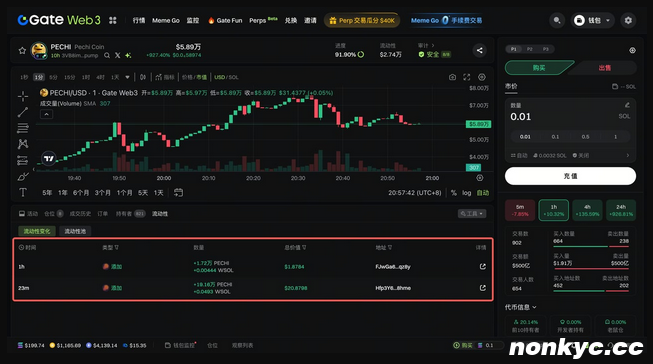Switch to the 流动性池 liquidity pool sub-tab
The height and width of the screenshot is (364, 653).
(75, 231)
